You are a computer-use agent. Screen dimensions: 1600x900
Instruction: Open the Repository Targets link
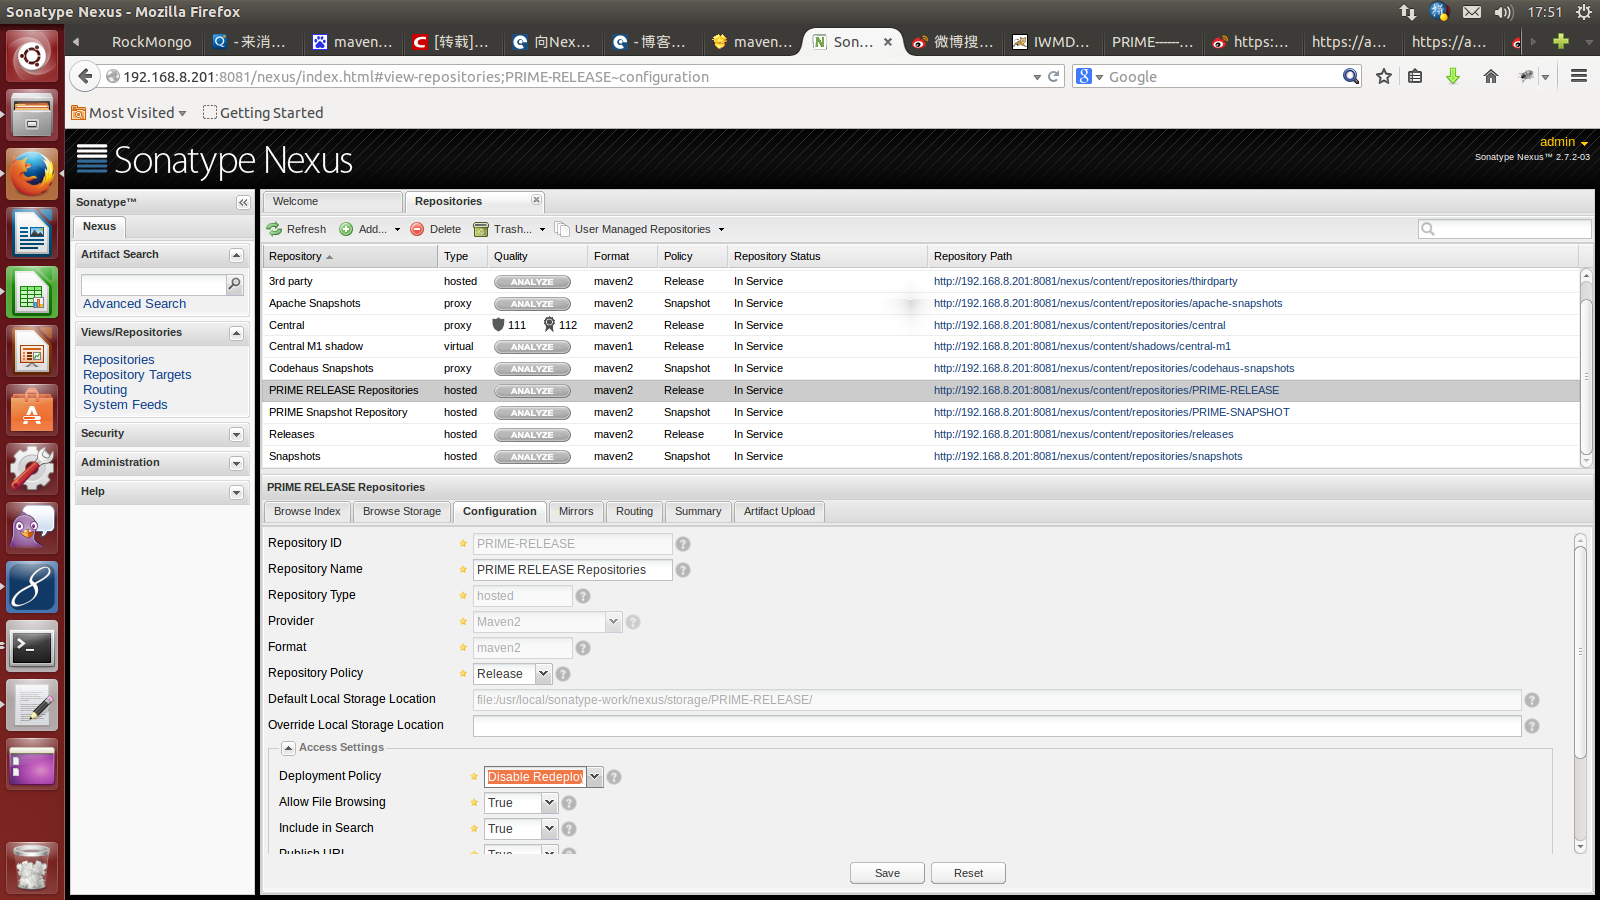[x=137, y=375]
